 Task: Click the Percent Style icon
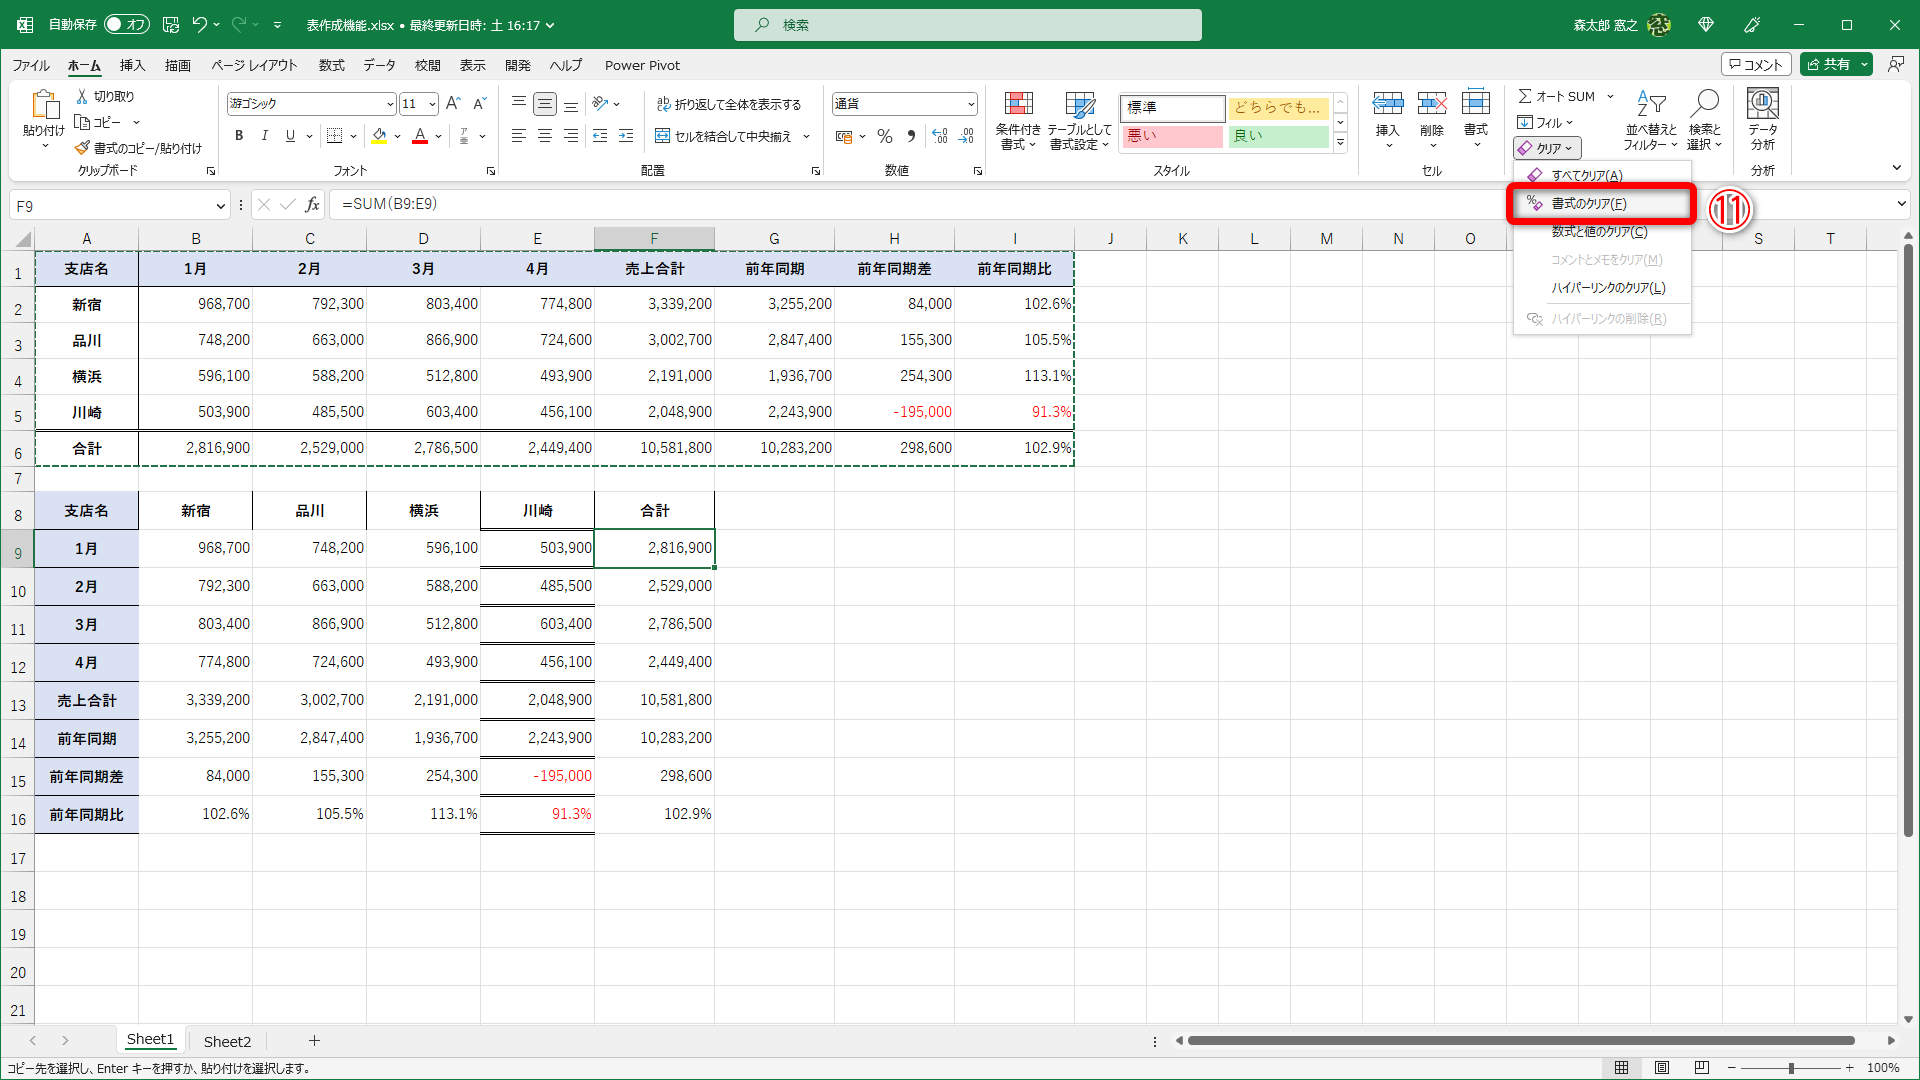click(884, 136)
